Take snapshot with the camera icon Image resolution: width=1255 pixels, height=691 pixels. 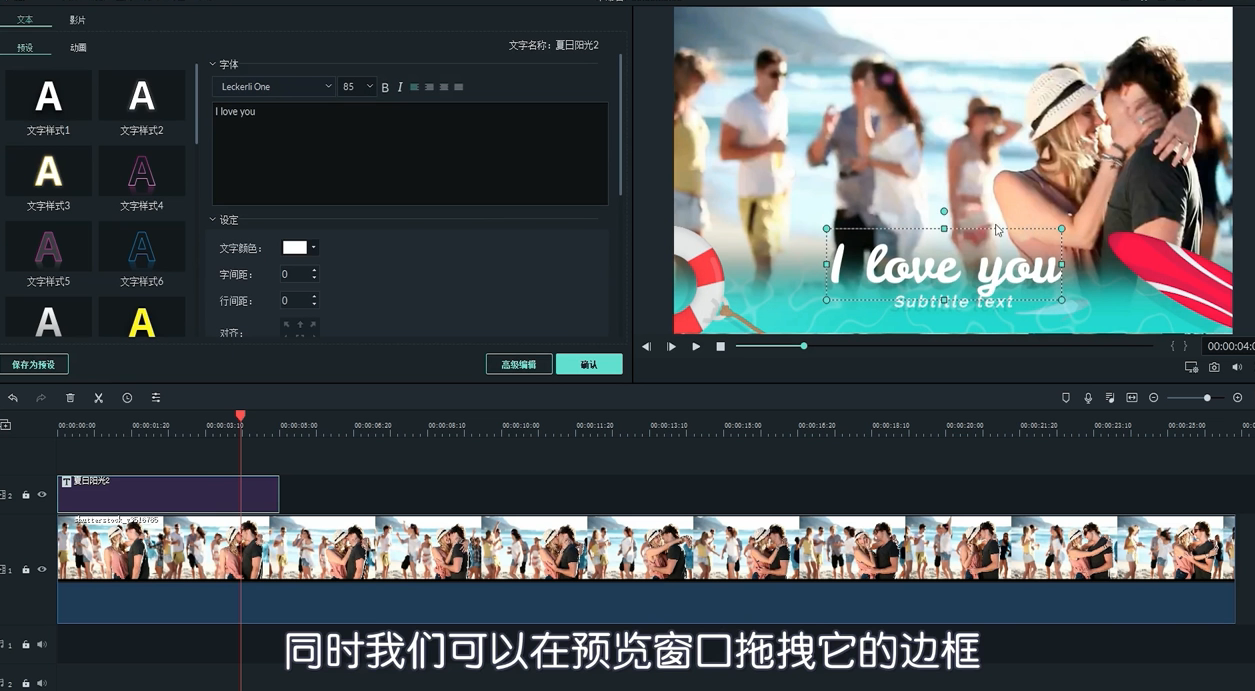(x=1214, y=367)
